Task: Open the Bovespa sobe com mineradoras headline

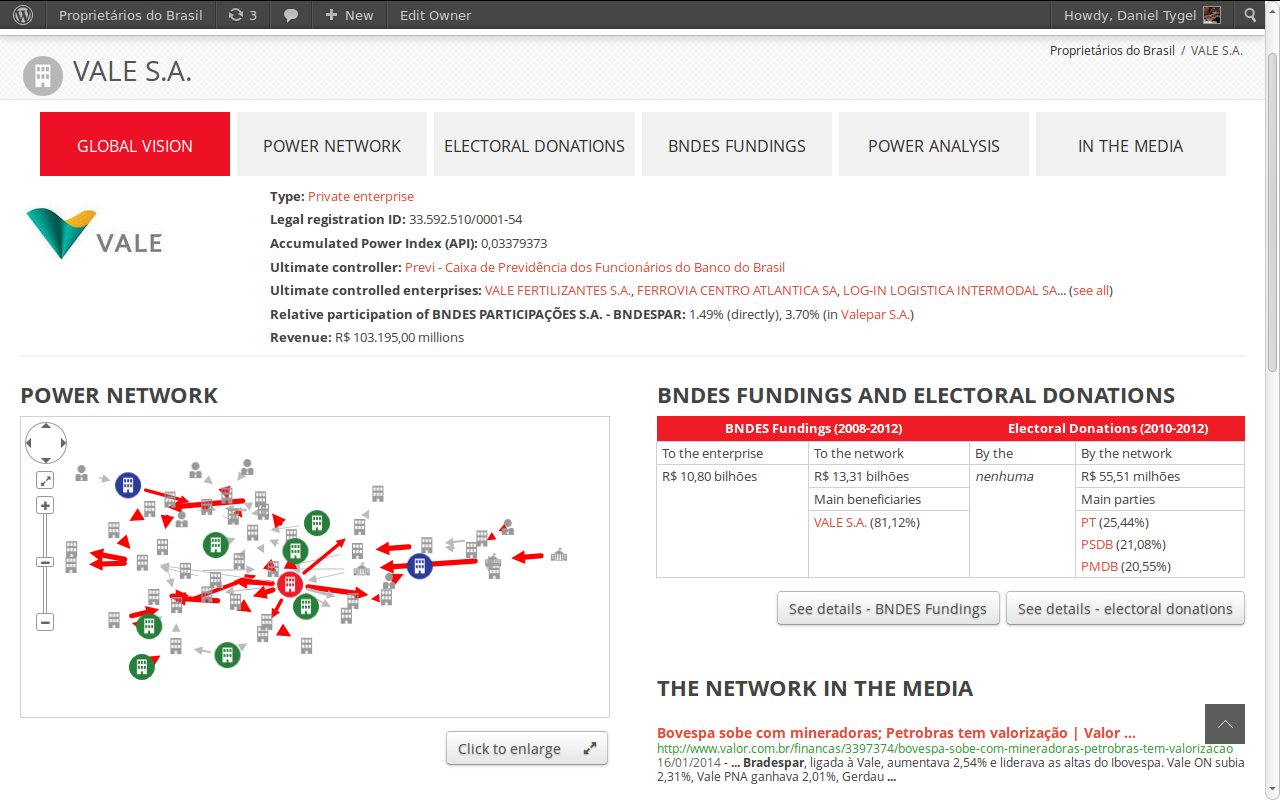Action: click(x=896, y=733)
